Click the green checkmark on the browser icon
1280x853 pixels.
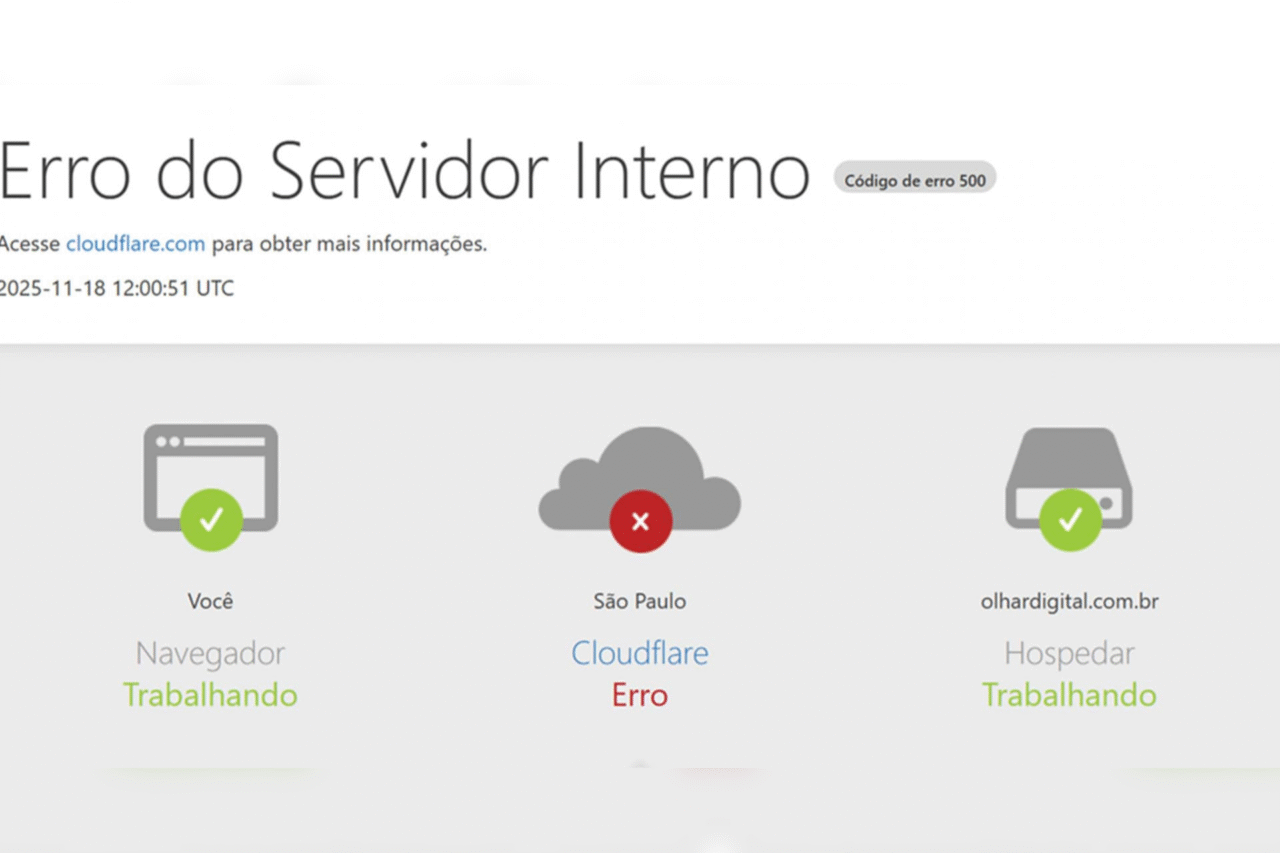click(211, 520)
